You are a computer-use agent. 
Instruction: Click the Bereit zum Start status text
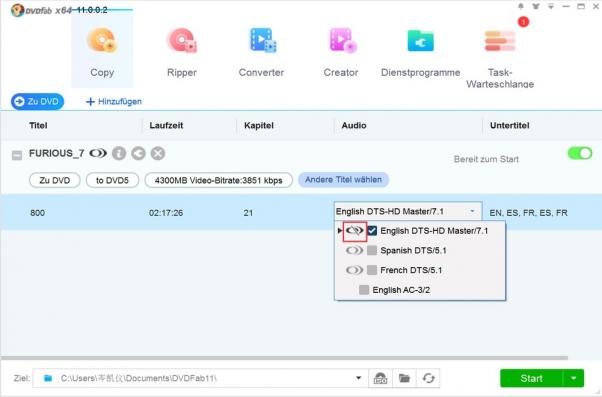486,159
